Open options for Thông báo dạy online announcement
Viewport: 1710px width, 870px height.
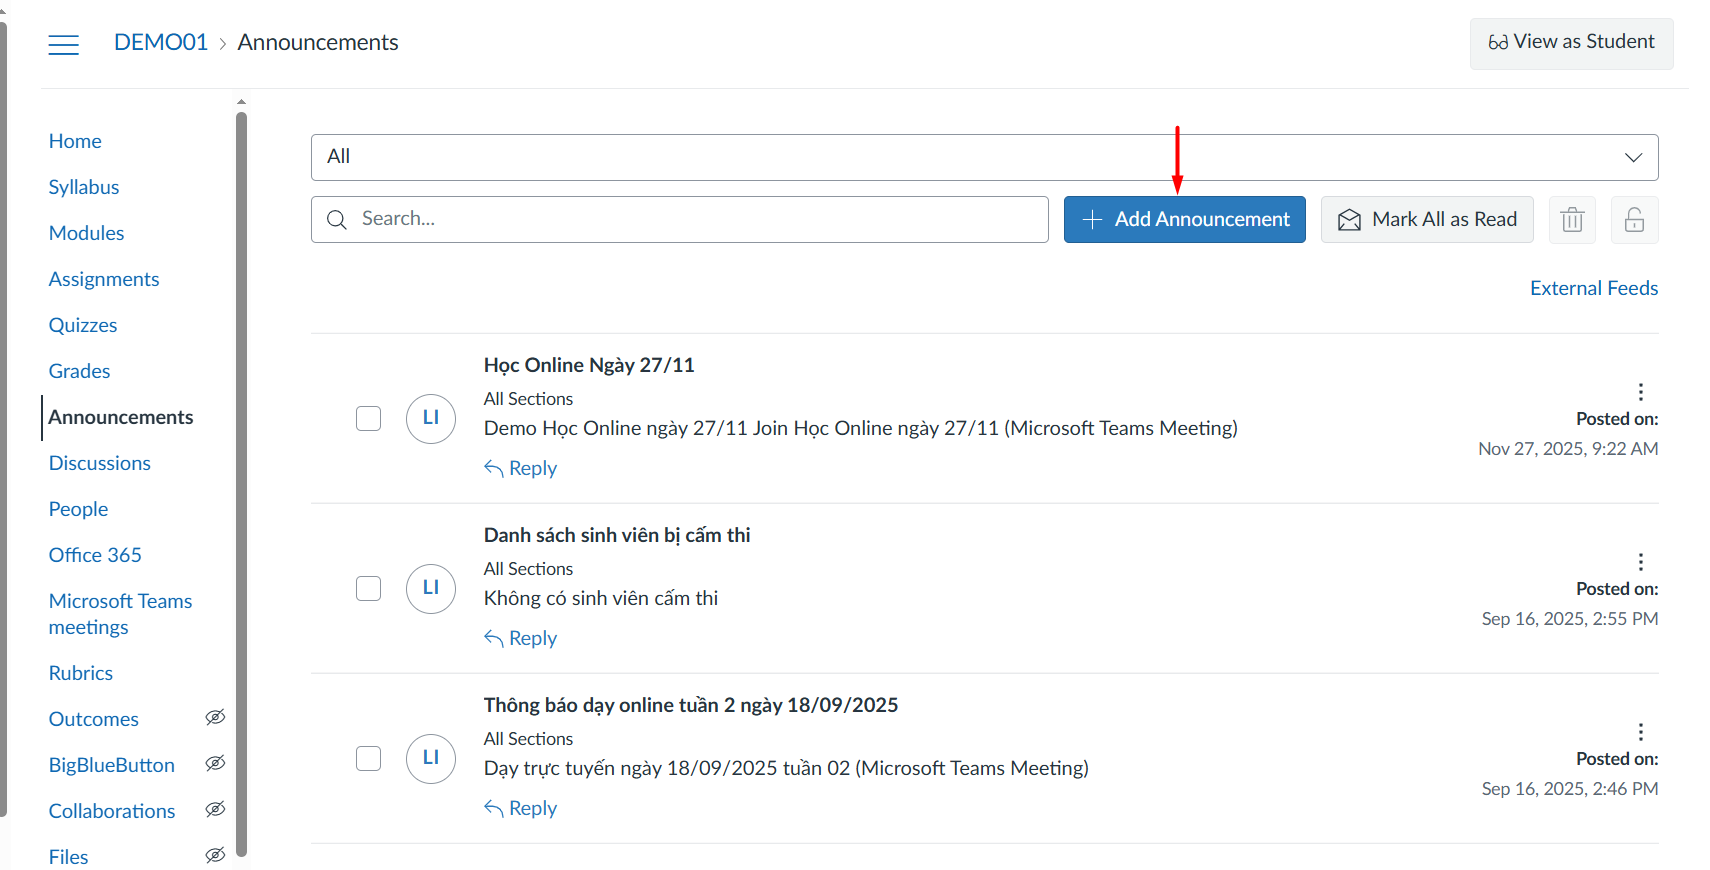point(1640,731)
